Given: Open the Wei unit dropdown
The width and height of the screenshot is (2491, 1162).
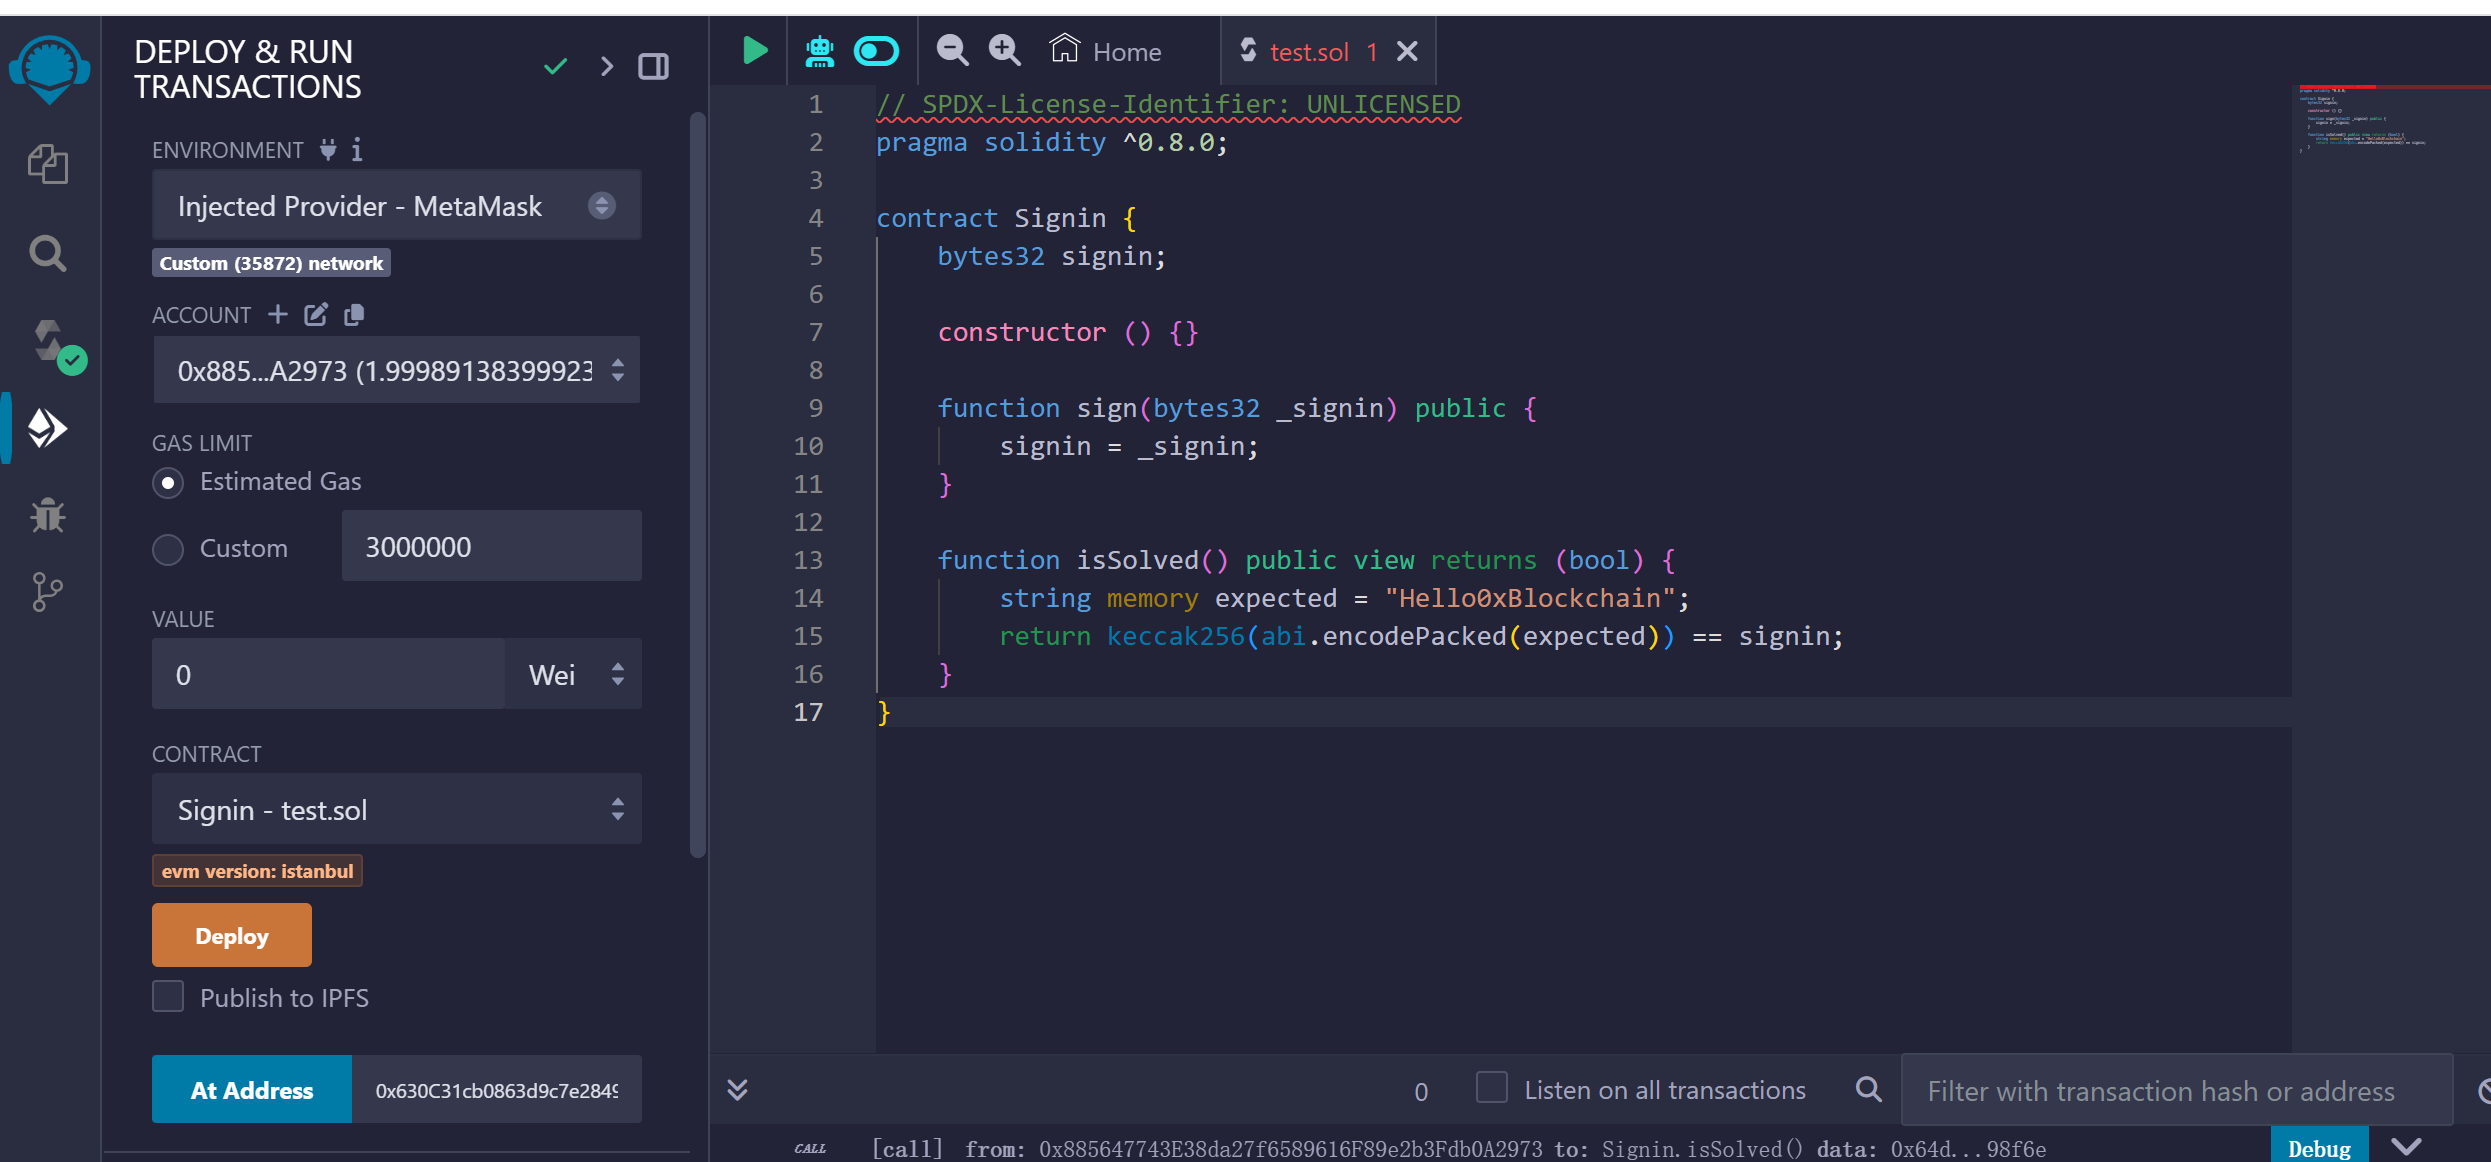Looking at the screenshot, I should pyautogui.click(x=574, y=674).
